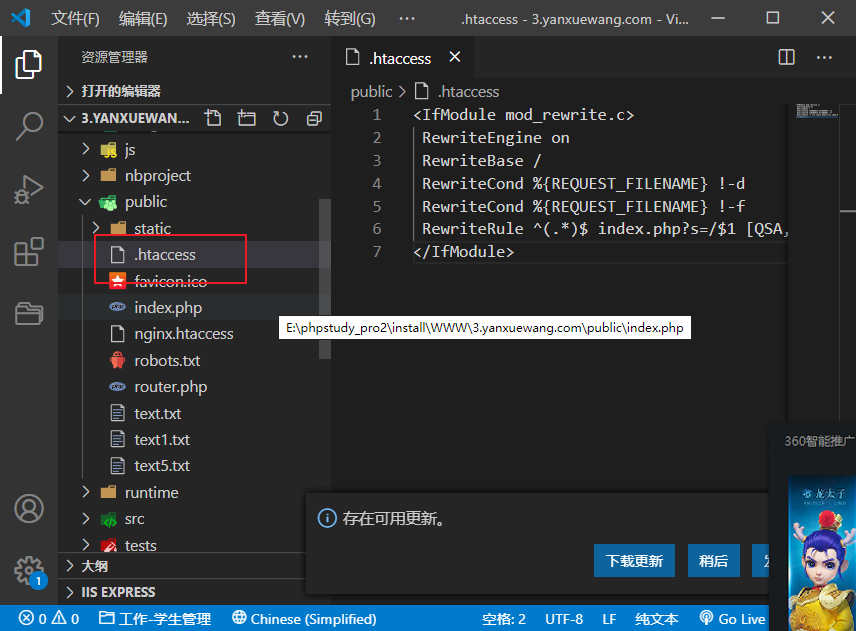Click the New File icon in explorer header
The height and width of the screenshot is (631, 856).
click(x=213, y=118)
